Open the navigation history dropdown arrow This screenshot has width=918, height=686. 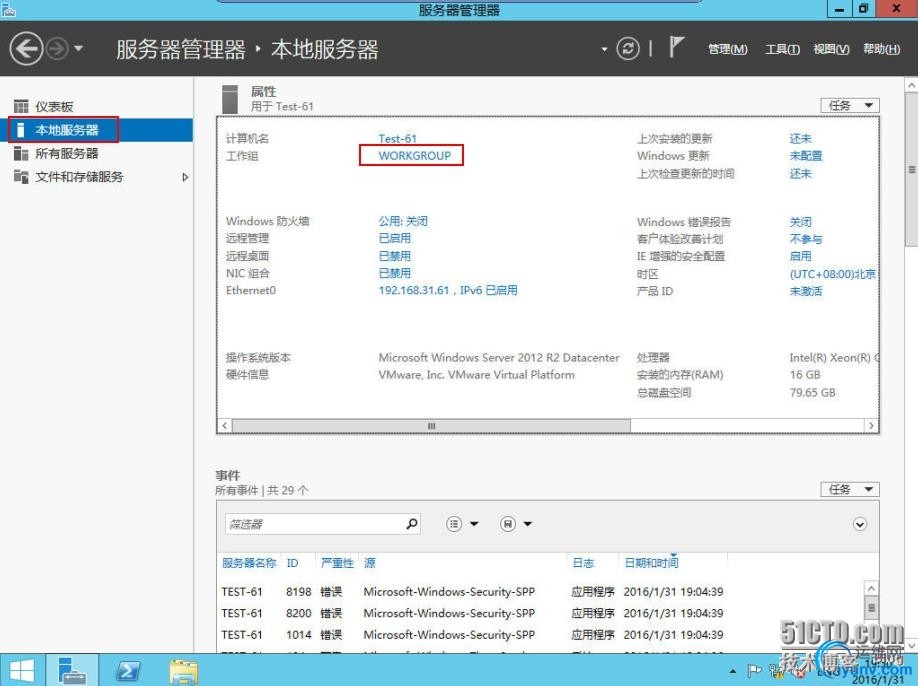pos(78,49)
